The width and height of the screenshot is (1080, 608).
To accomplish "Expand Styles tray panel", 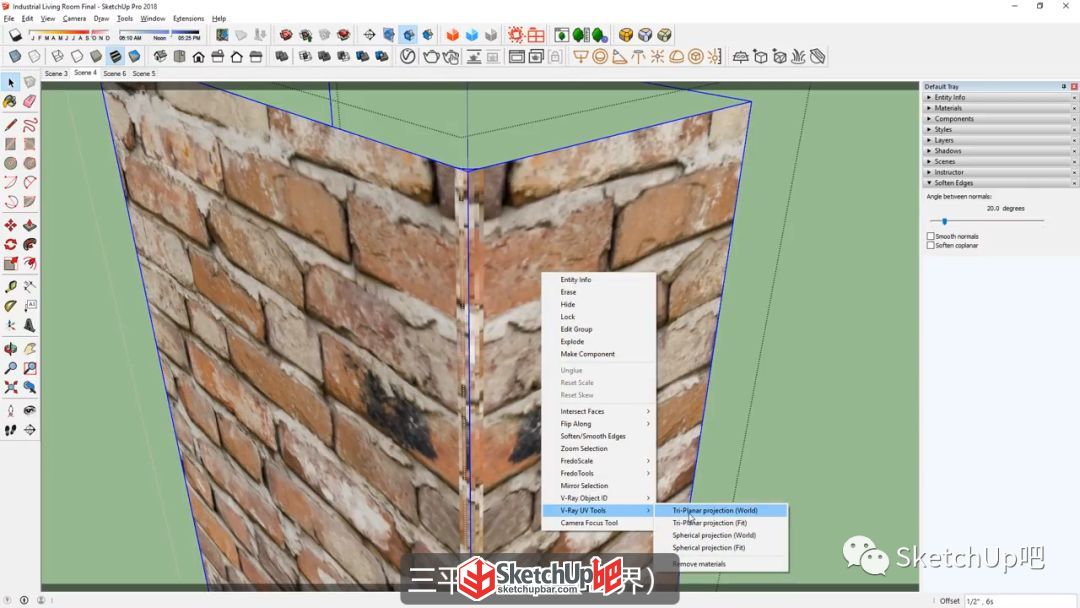I will [x=1000, y=129].
